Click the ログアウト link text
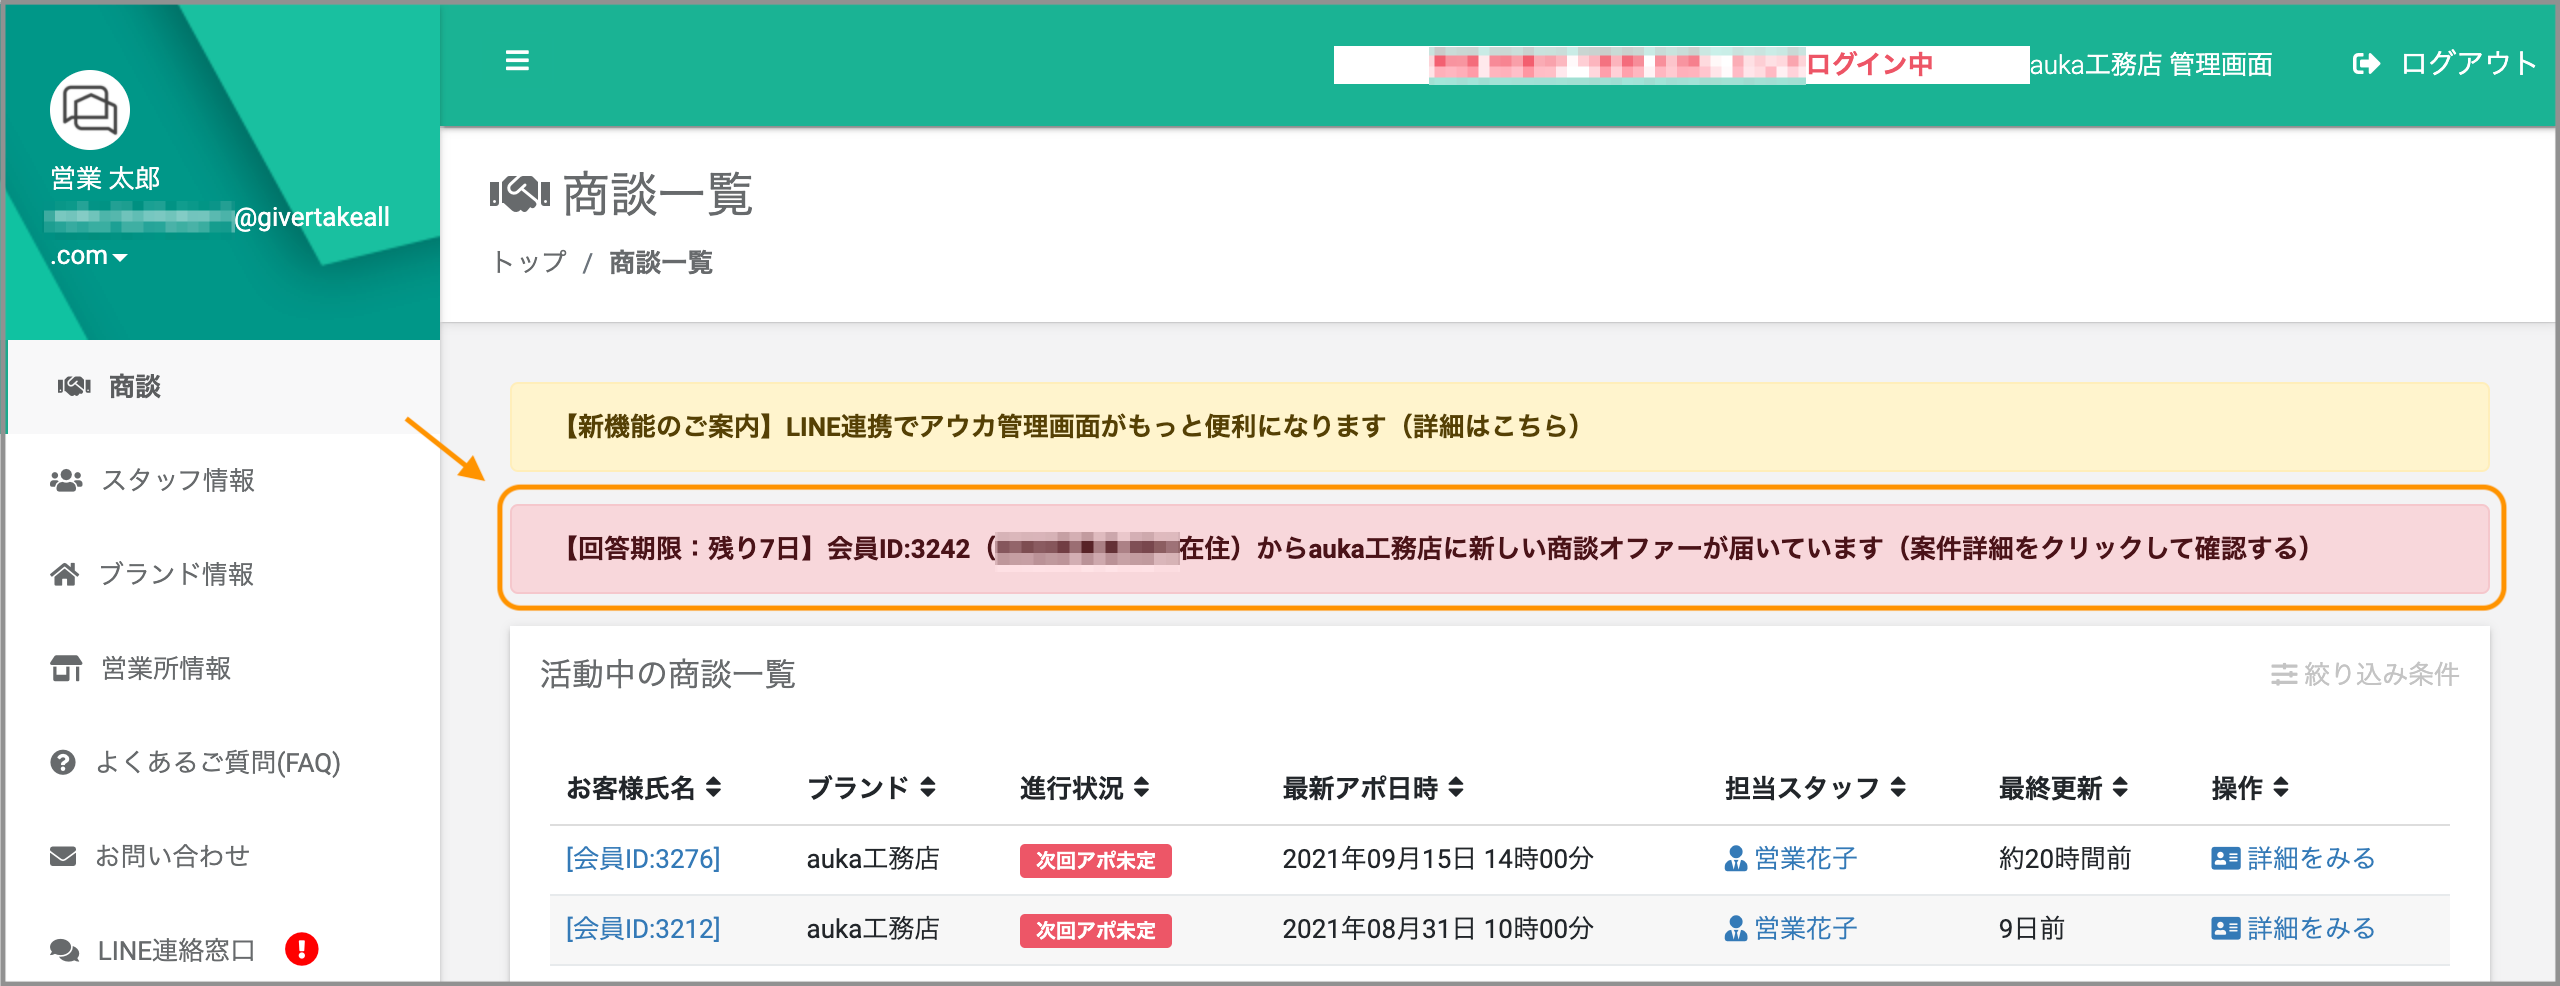Screen dimensions: 2560x986 tap(2468, 64)
